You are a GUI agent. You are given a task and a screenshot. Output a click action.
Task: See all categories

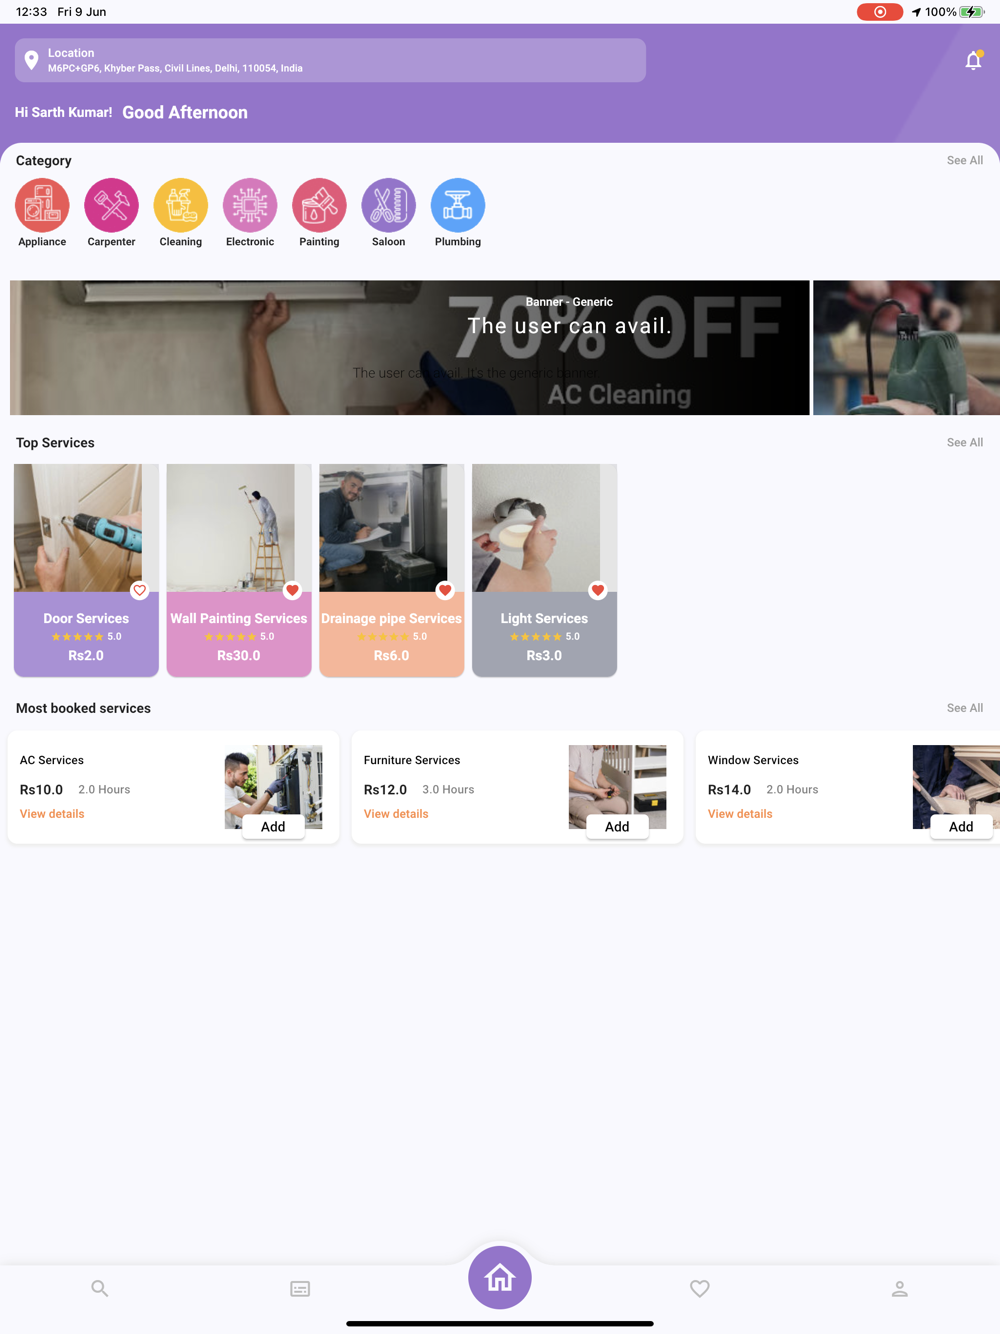[x=965, y=160]
